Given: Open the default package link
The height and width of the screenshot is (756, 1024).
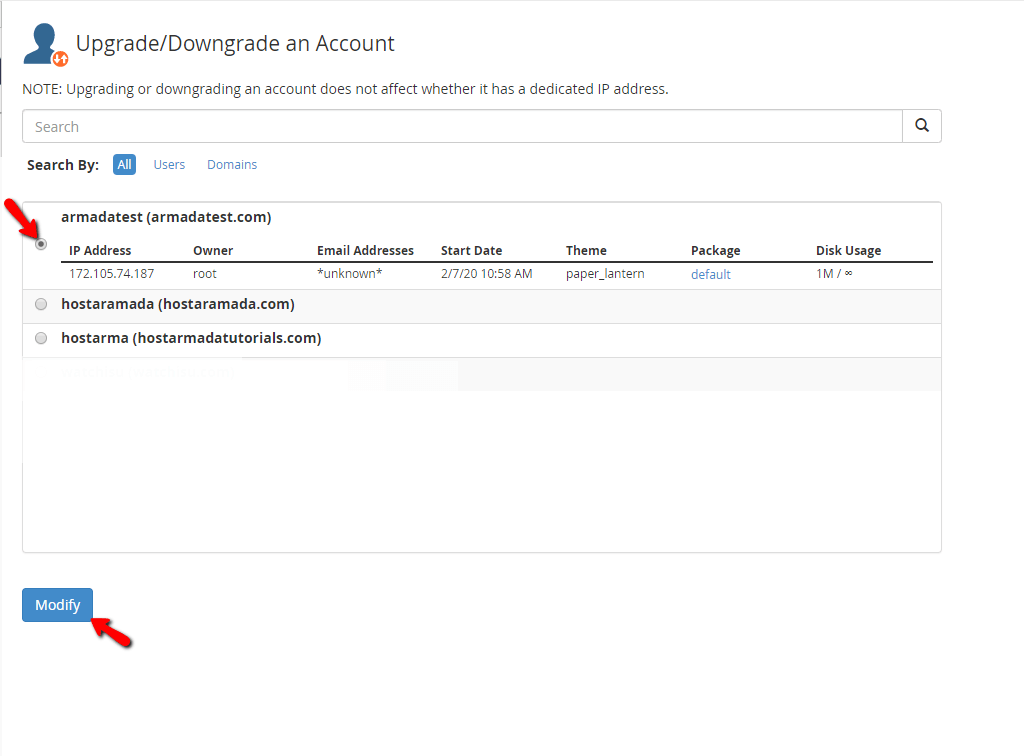Looking at the screenshot, I should point(710,274).
